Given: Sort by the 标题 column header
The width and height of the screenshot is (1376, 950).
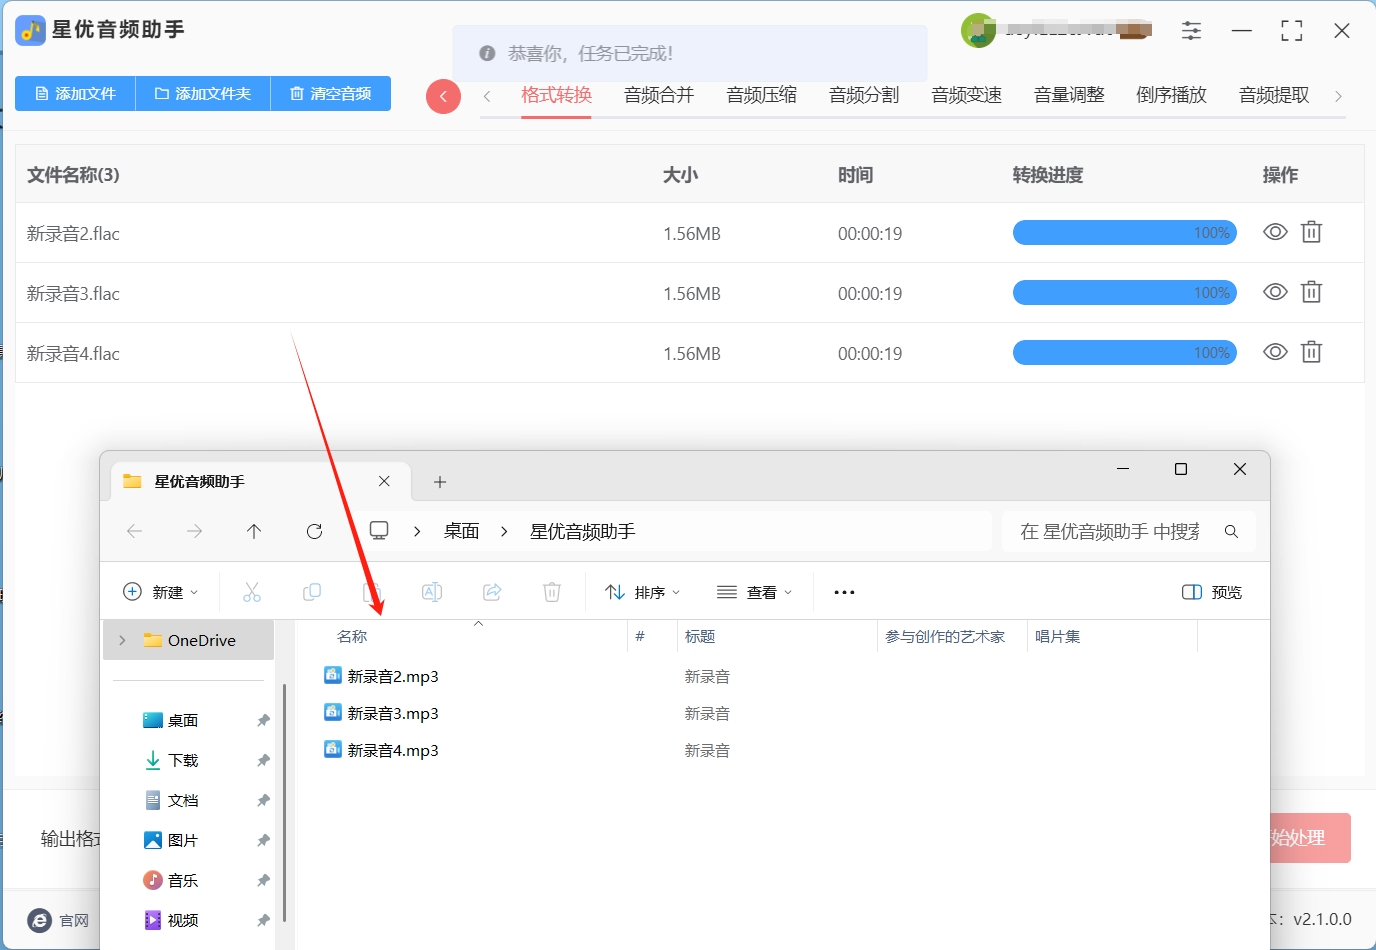Looking at the screenshot, I should pos(700,636).
